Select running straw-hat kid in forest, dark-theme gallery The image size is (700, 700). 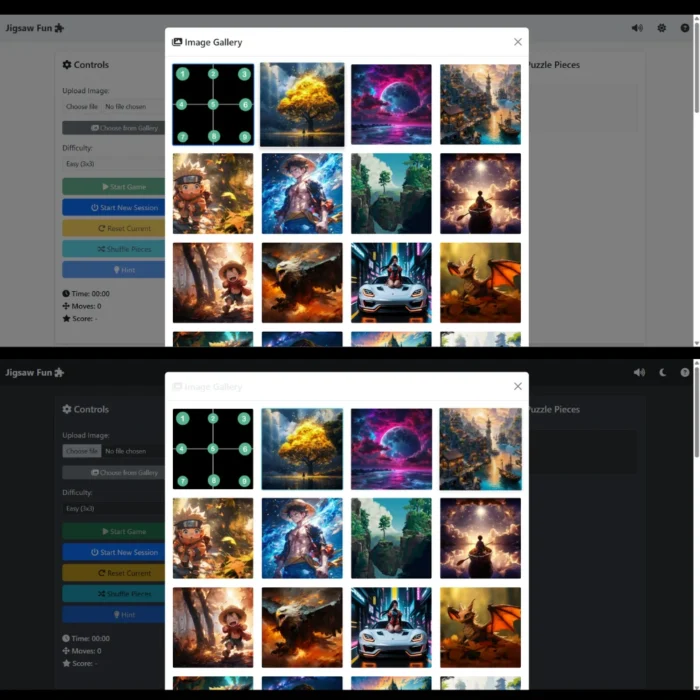(x=213, y=627)
